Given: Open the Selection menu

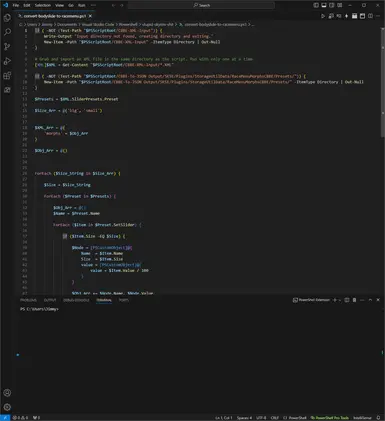Looking at the screenshot, I should 43,5.
